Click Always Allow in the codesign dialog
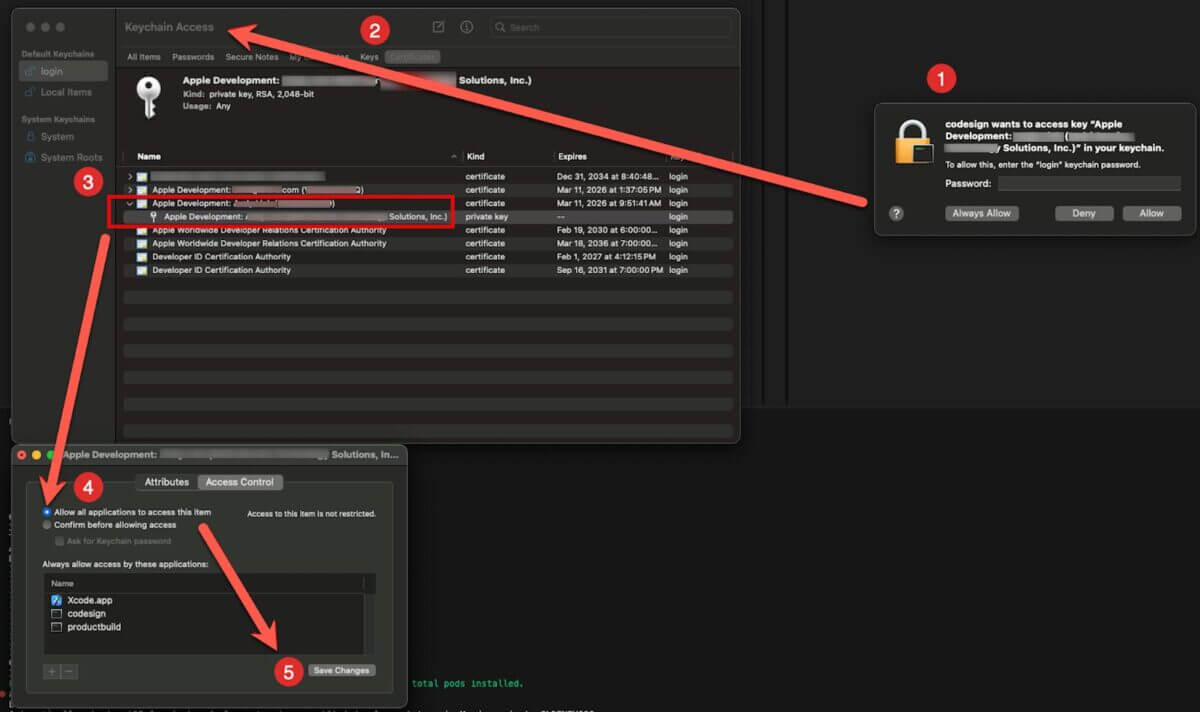This screenshot has width=1200, height=712. (x=981, y=213)
